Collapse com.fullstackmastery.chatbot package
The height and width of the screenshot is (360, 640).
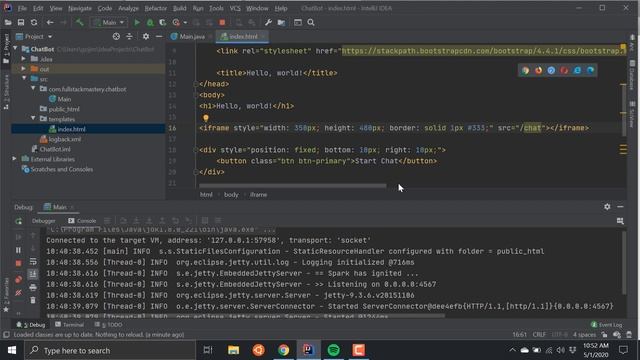pos(33,89)
